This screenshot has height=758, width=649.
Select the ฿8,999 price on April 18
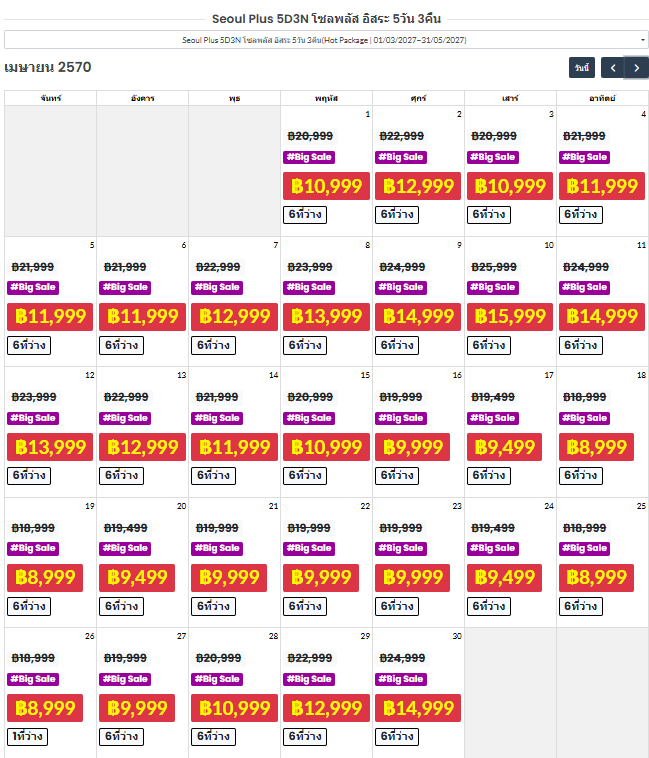[596, 447]
